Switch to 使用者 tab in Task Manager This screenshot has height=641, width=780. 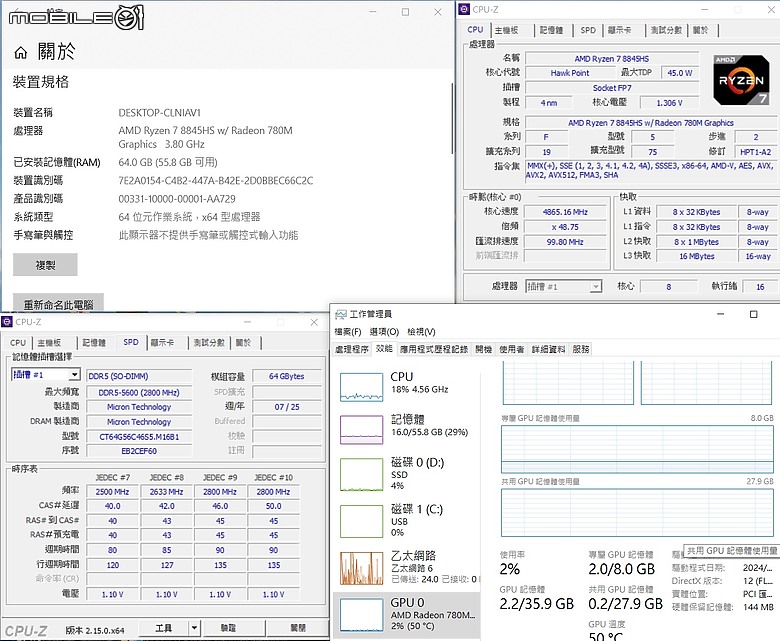[x=512, y=349]
